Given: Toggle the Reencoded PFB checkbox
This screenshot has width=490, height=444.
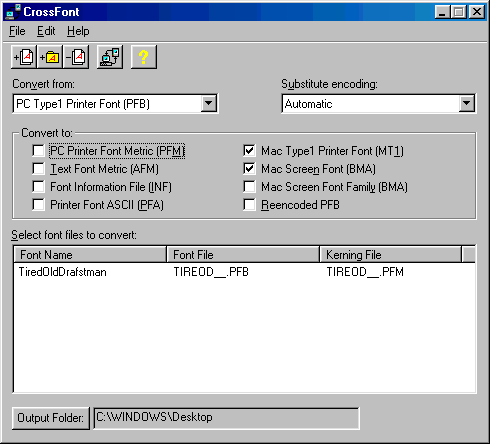Looking at the screenshot, I should click(x=249, y=205).
